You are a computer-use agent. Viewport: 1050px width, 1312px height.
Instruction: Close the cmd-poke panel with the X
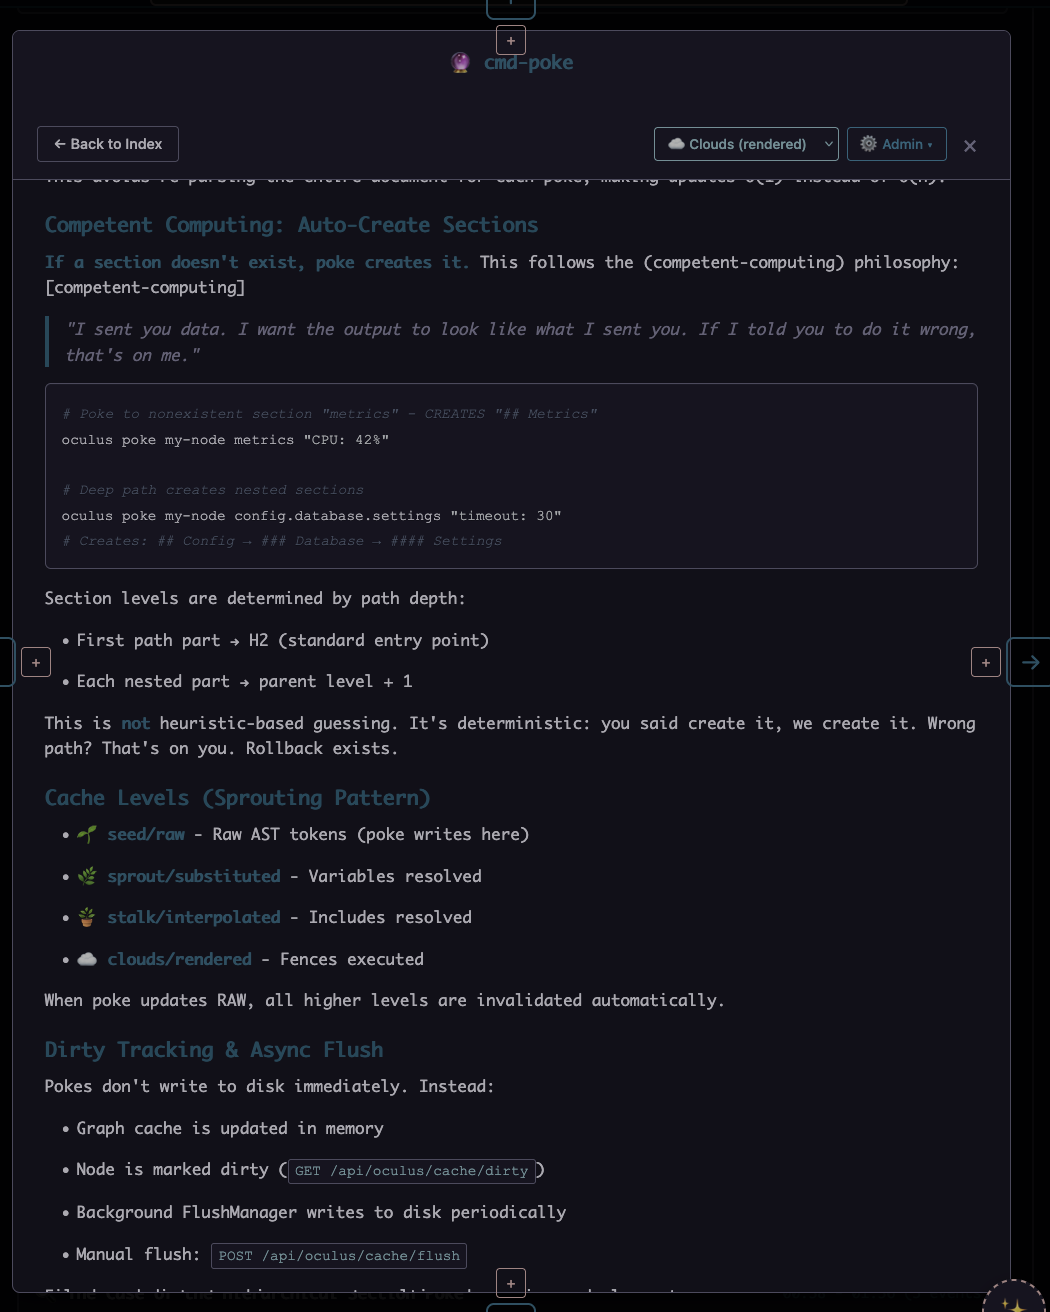(970, 146)
